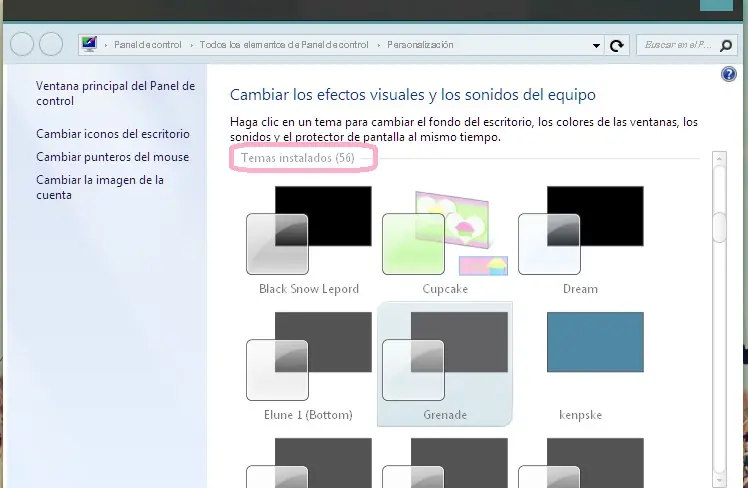Click the theme list scrollbar thumb
Image resolution: width=748 pixels, height=488 pixels.
point(719,228)
